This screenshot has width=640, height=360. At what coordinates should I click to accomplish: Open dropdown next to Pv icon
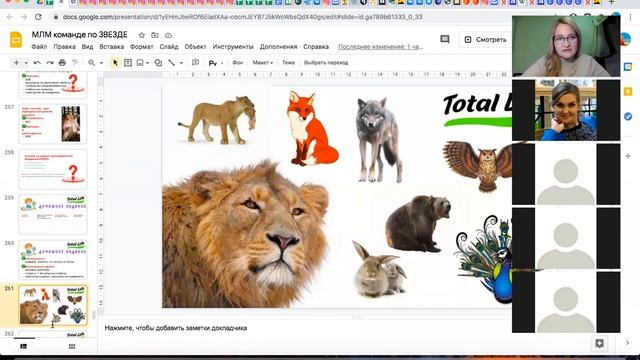tap(222, 63)
